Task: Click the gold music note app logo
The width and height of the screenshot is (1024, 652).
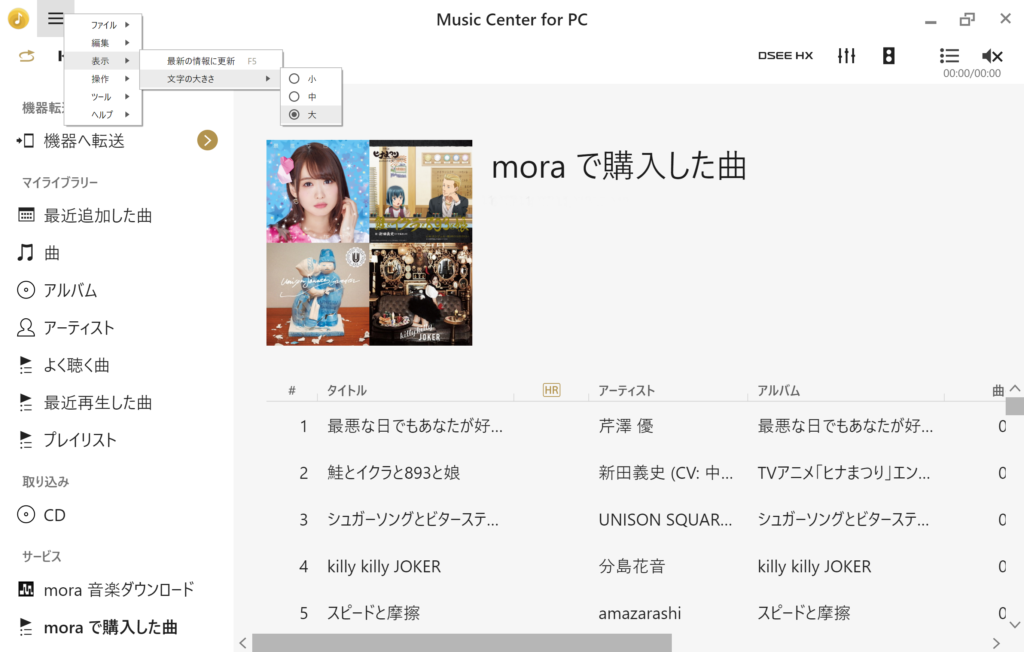Action: (18, 18)
